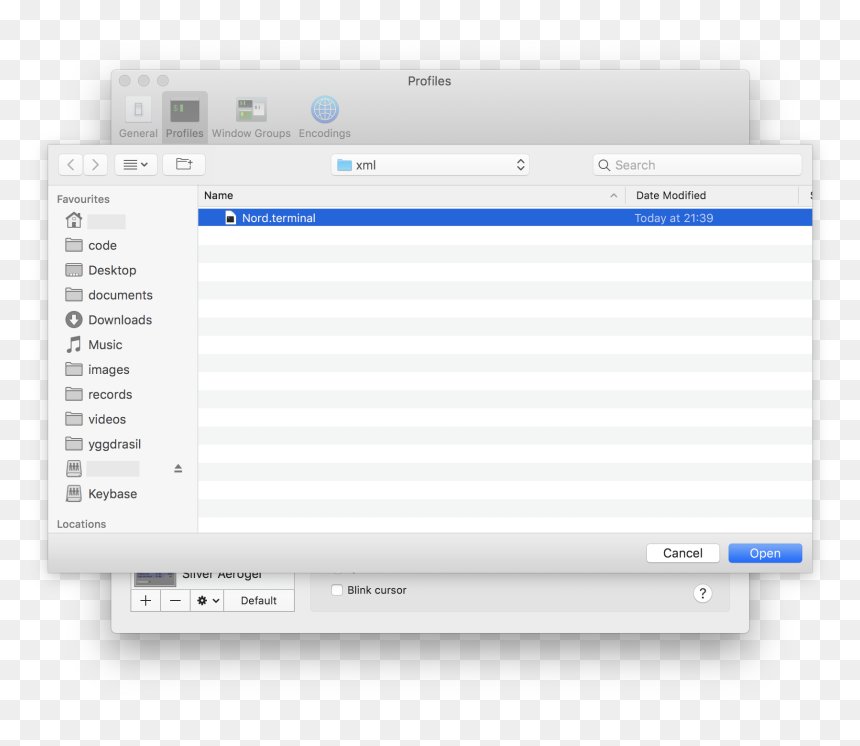Toggle the sort direction arrow in Name column
The width and height of the screenshot is (860, 746).
(x=613, y=196)
